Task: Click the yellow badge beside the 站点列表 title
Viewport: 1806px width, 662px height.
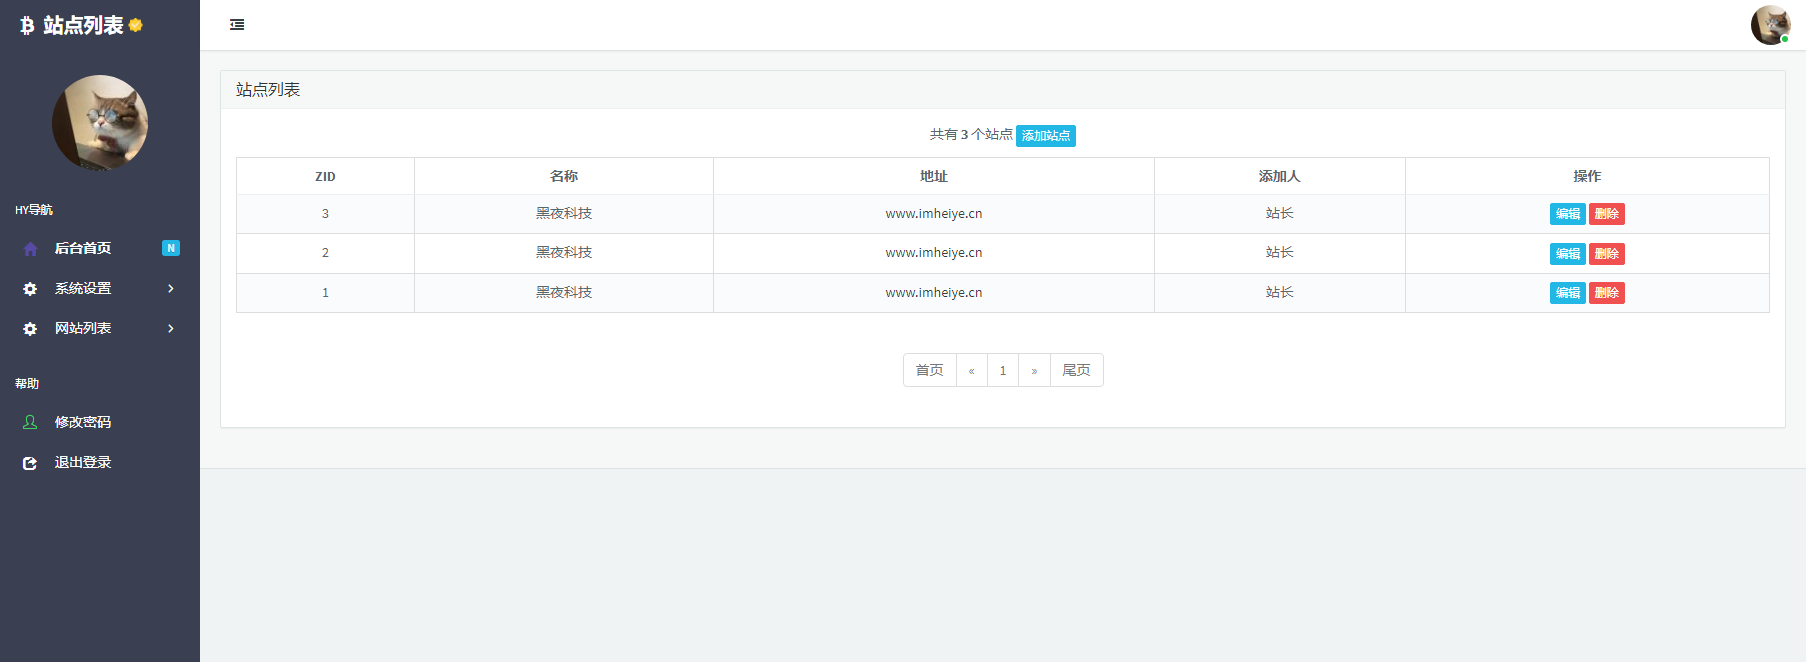Action: (135, 25)
